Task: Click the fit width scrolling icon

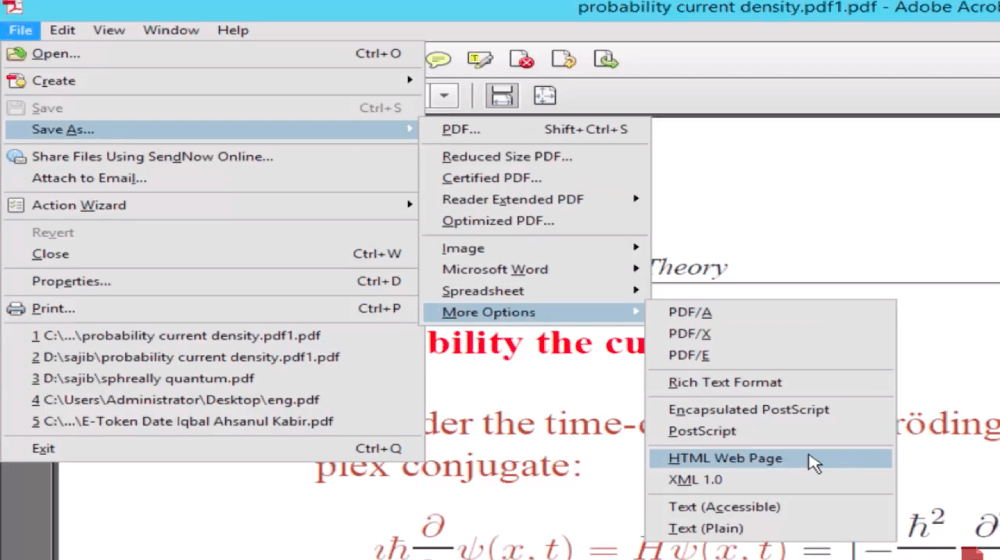Action: coord(502,96)
